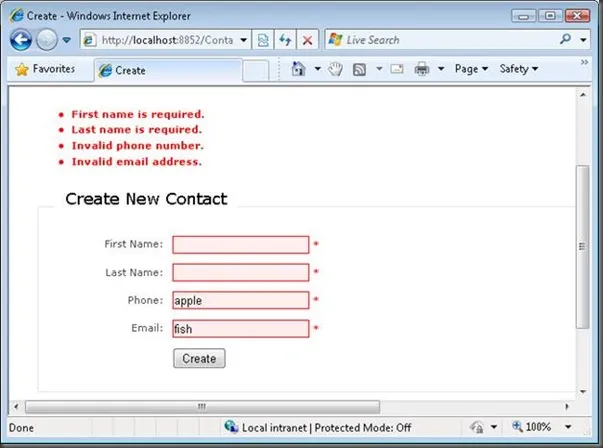Go back using the Back arrow button
The height and width of the screenshot is (448, 603).
[21, 40]
